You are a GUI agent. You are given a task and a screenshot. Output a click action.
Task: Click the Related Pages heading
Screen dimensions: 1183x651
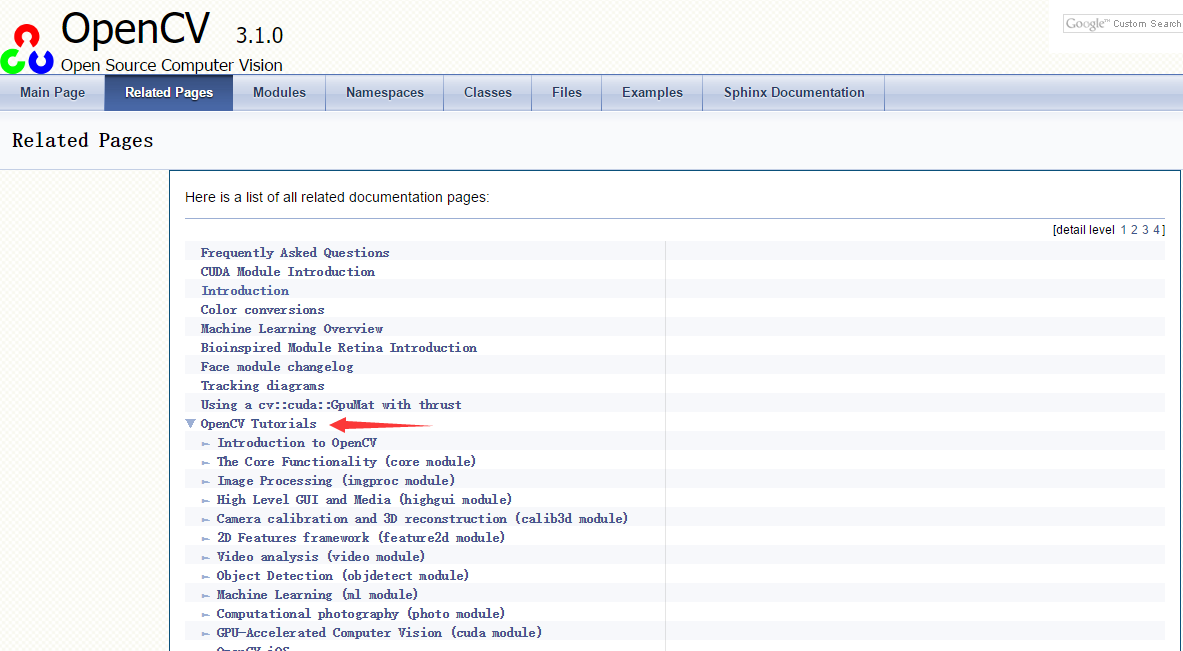pos(83,141)
